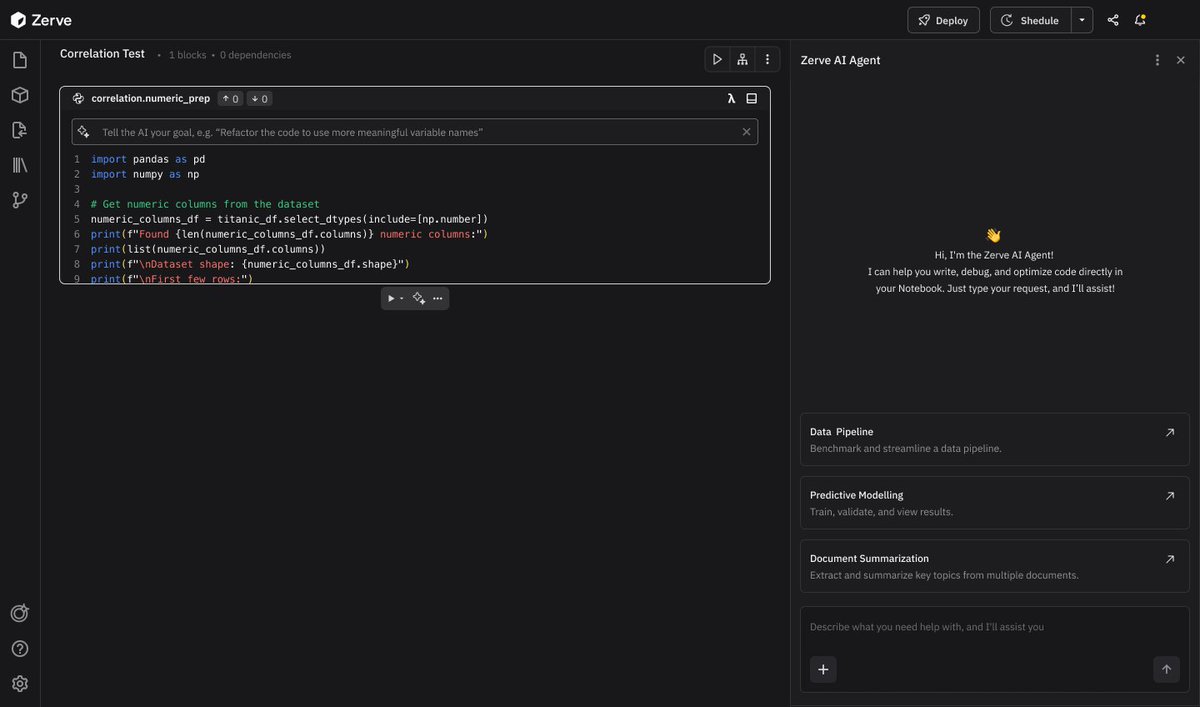Click the Zerve AI Agent panel title

tap(840, 60)
